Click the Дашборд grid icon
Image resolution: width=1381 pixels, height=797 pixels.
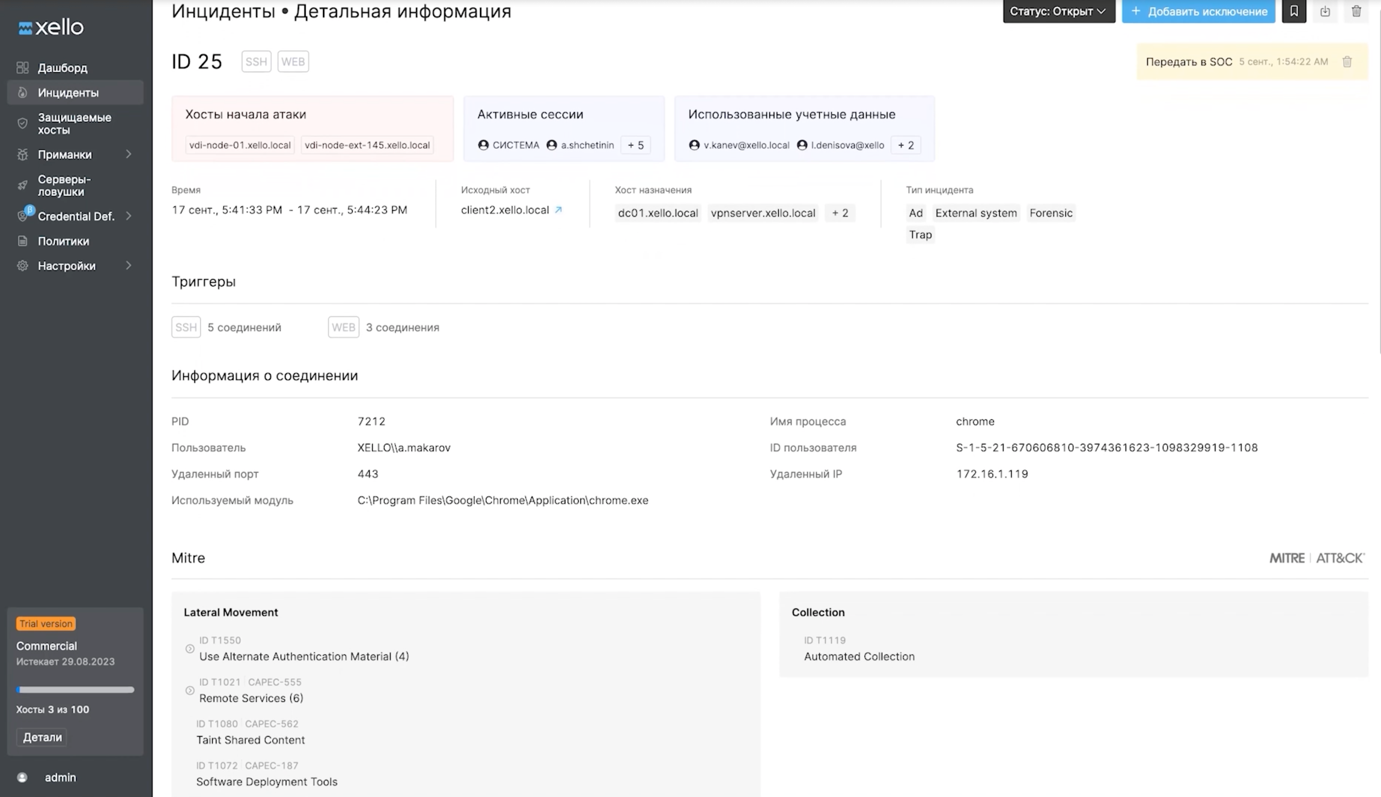pyautogui.click(x=22, y=68)
